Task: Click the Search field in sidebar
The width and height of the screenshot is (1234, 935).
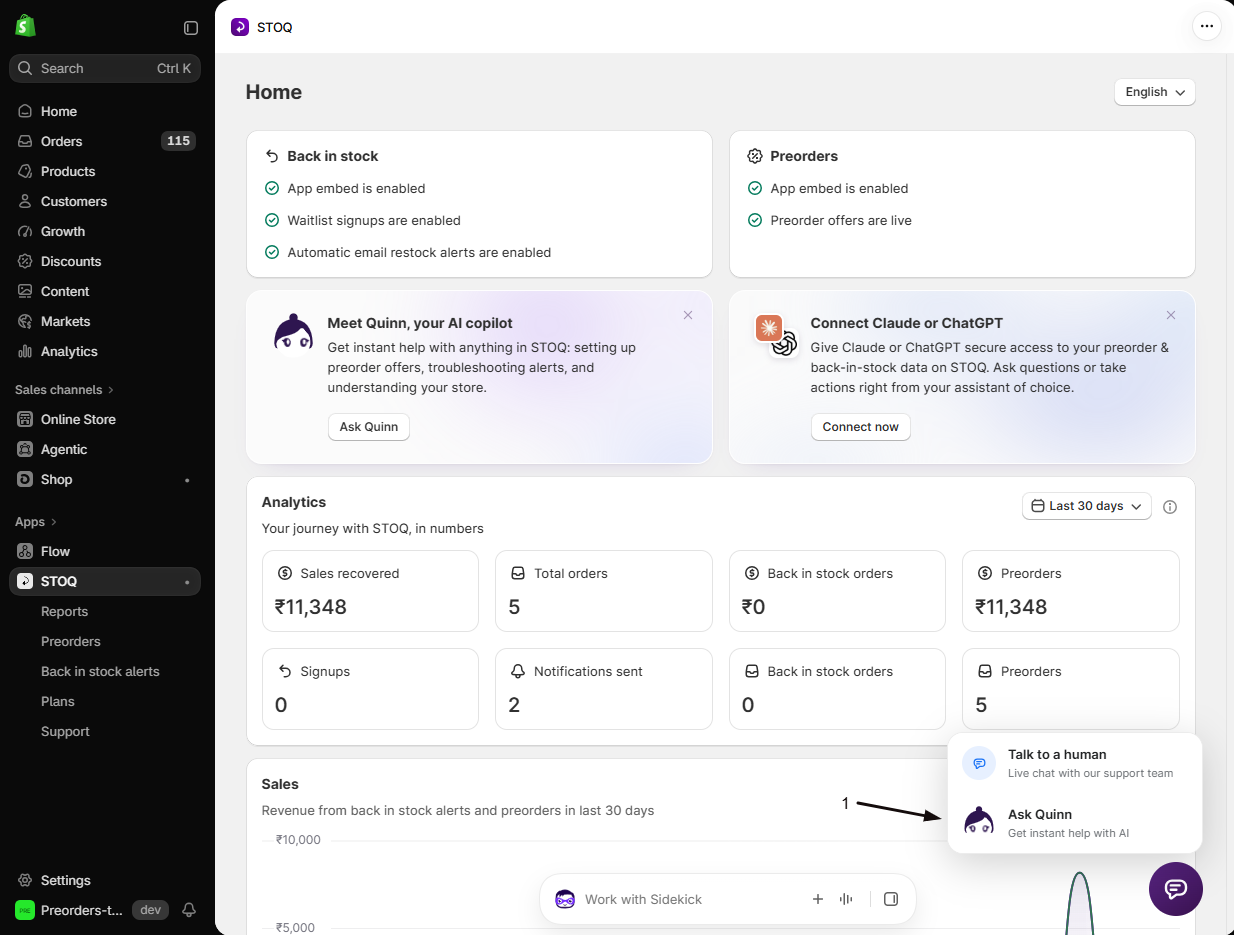Action: (x=105, y=68)
